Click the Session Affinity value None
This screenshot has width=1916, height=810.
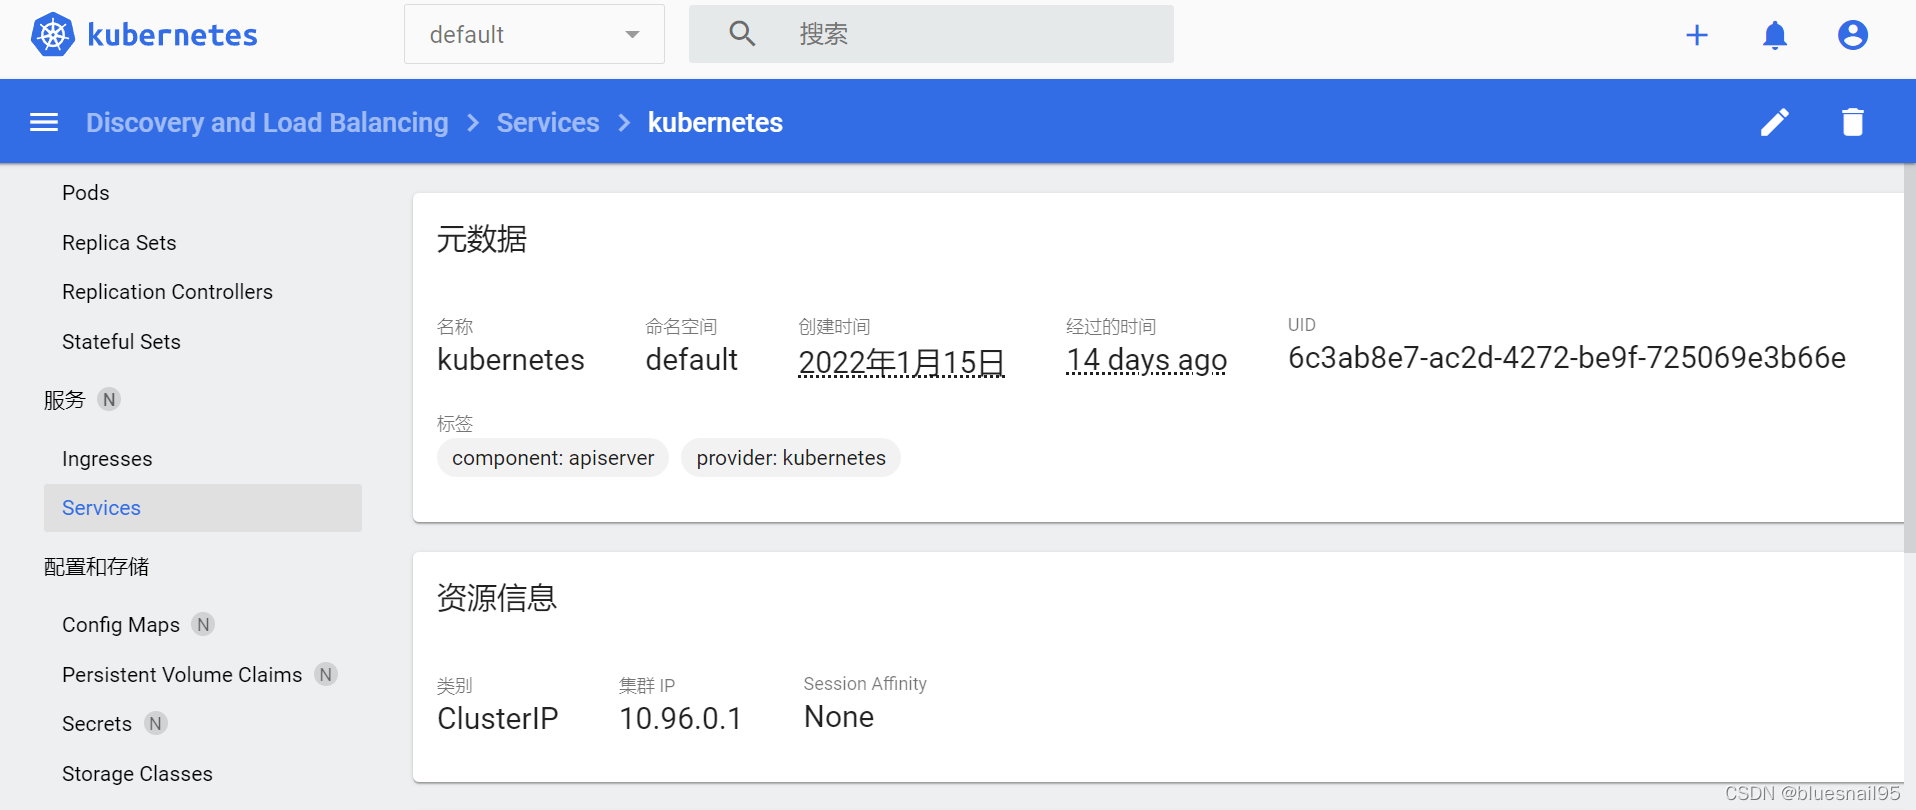tap(839, 717)
